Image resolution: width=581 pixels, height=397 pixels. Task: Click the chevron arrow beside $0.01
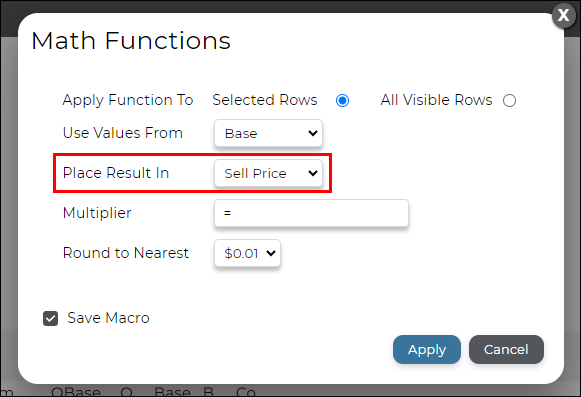pos(271,253)
